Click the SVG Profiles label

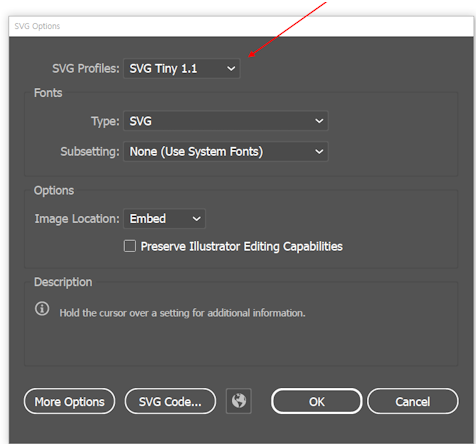coord(86,69)
